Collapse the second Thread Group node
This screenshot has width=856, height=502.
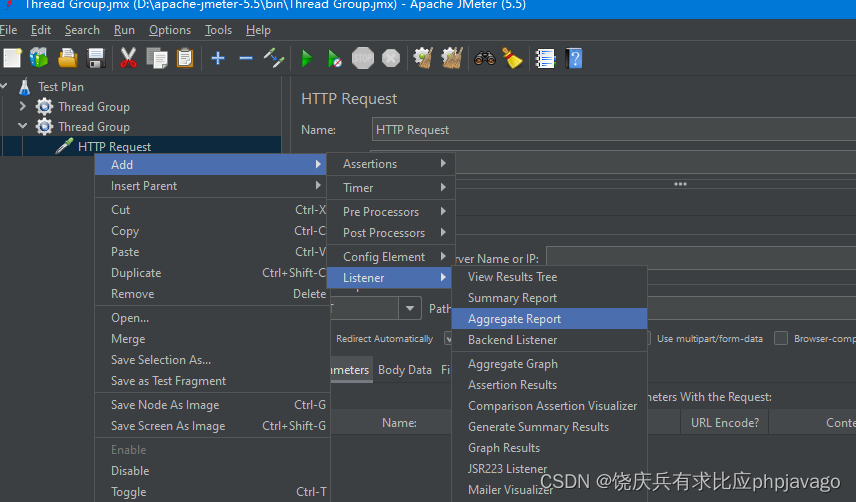(23, 126)
